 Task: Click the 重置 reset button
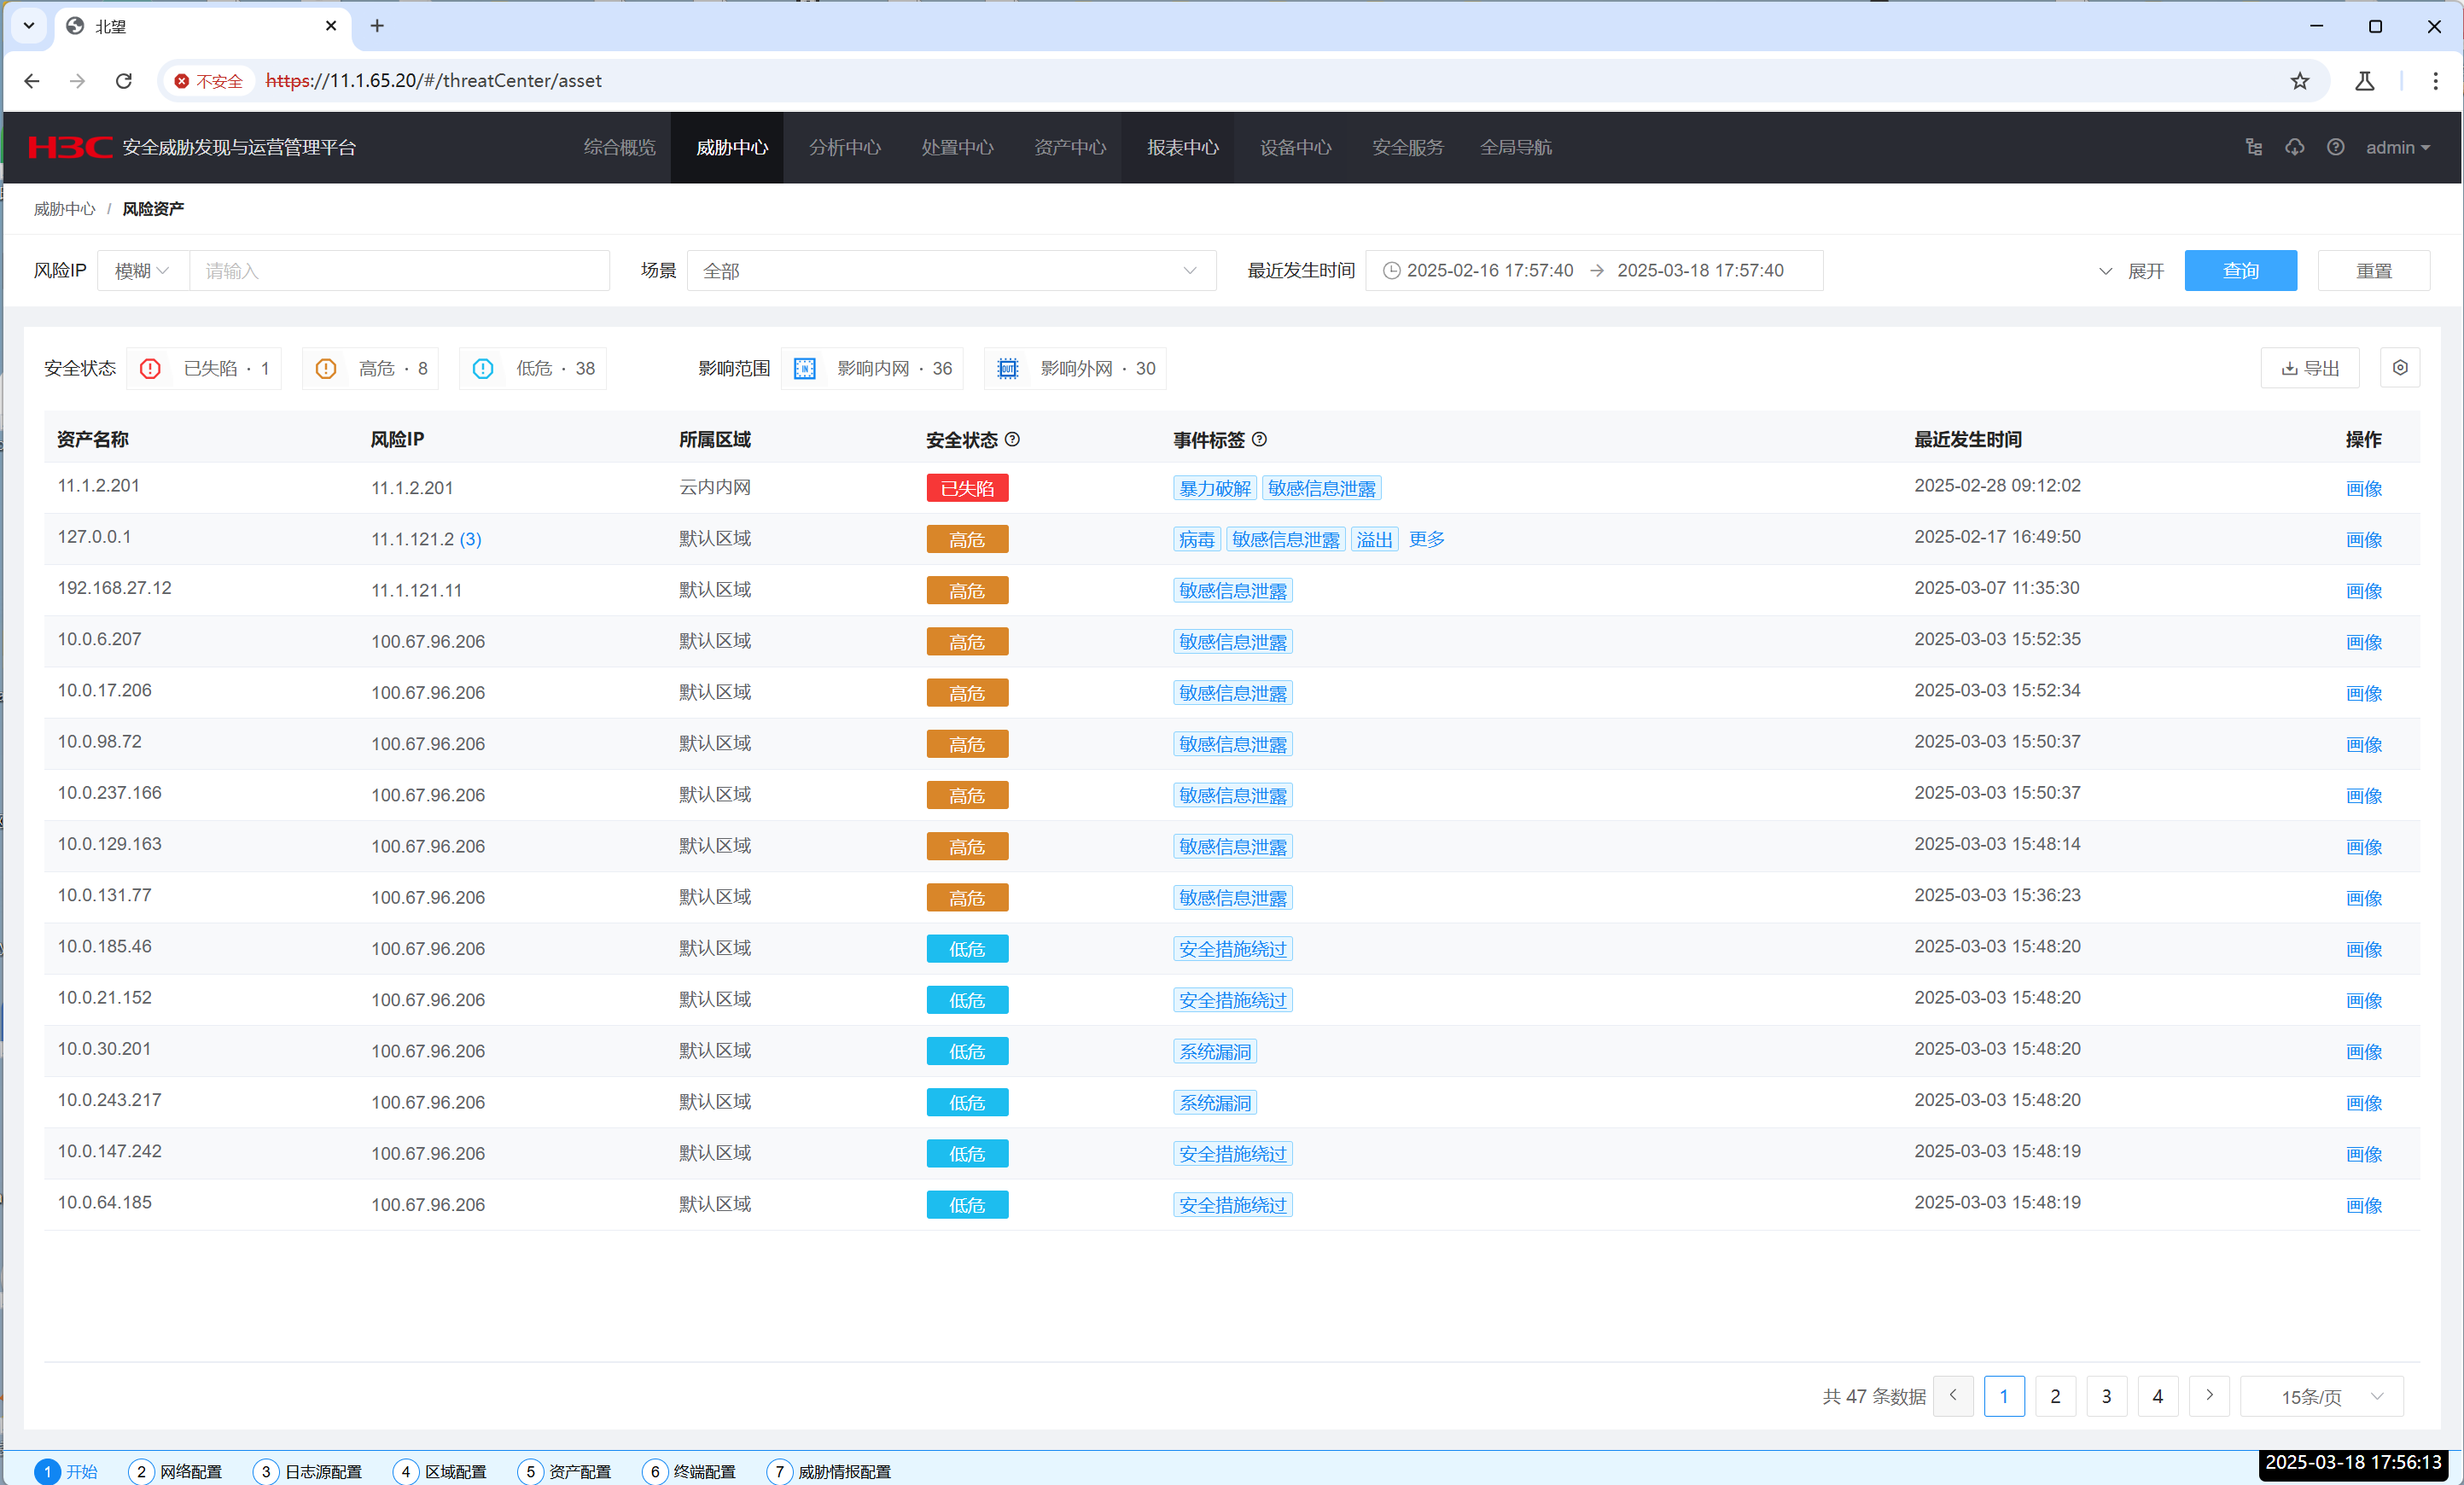[2373, 270]
